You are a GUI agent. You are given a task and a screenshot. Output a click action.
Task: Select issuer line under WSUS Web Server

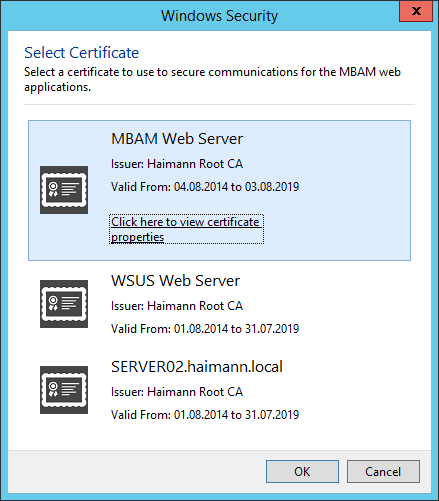pos(177,306)
